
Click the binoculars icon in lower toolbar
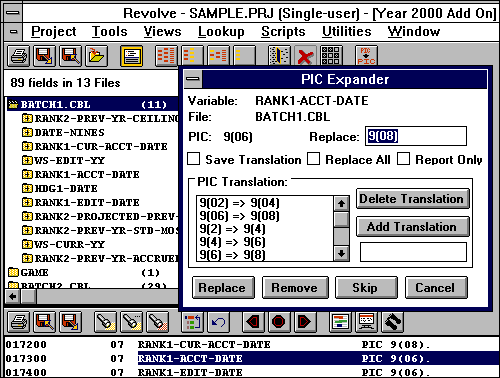click(x=392, y=322)
